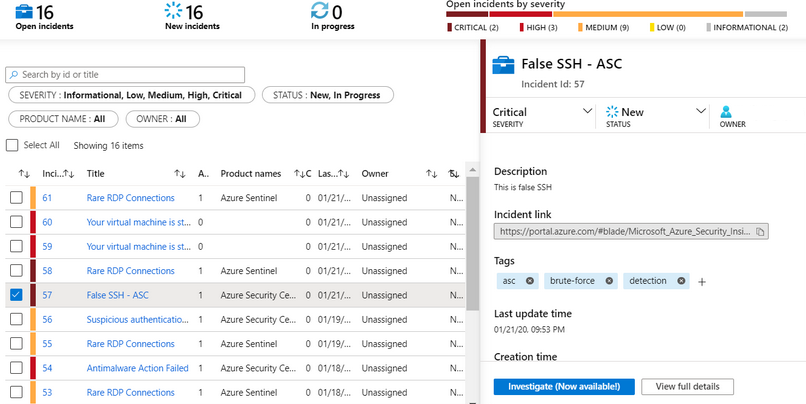The height and width of the screenshot is (404, 806).
Task: Click the Product names column header
Action: (251, 174)
